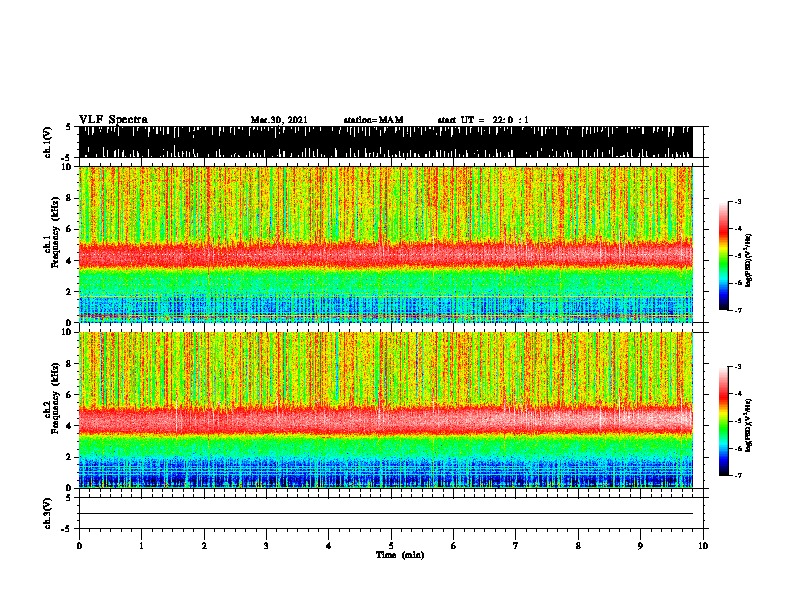Click the ch.2 spectrogram red 4 kHz band
This screenshot has width=792, height=612.
point(385,420)
